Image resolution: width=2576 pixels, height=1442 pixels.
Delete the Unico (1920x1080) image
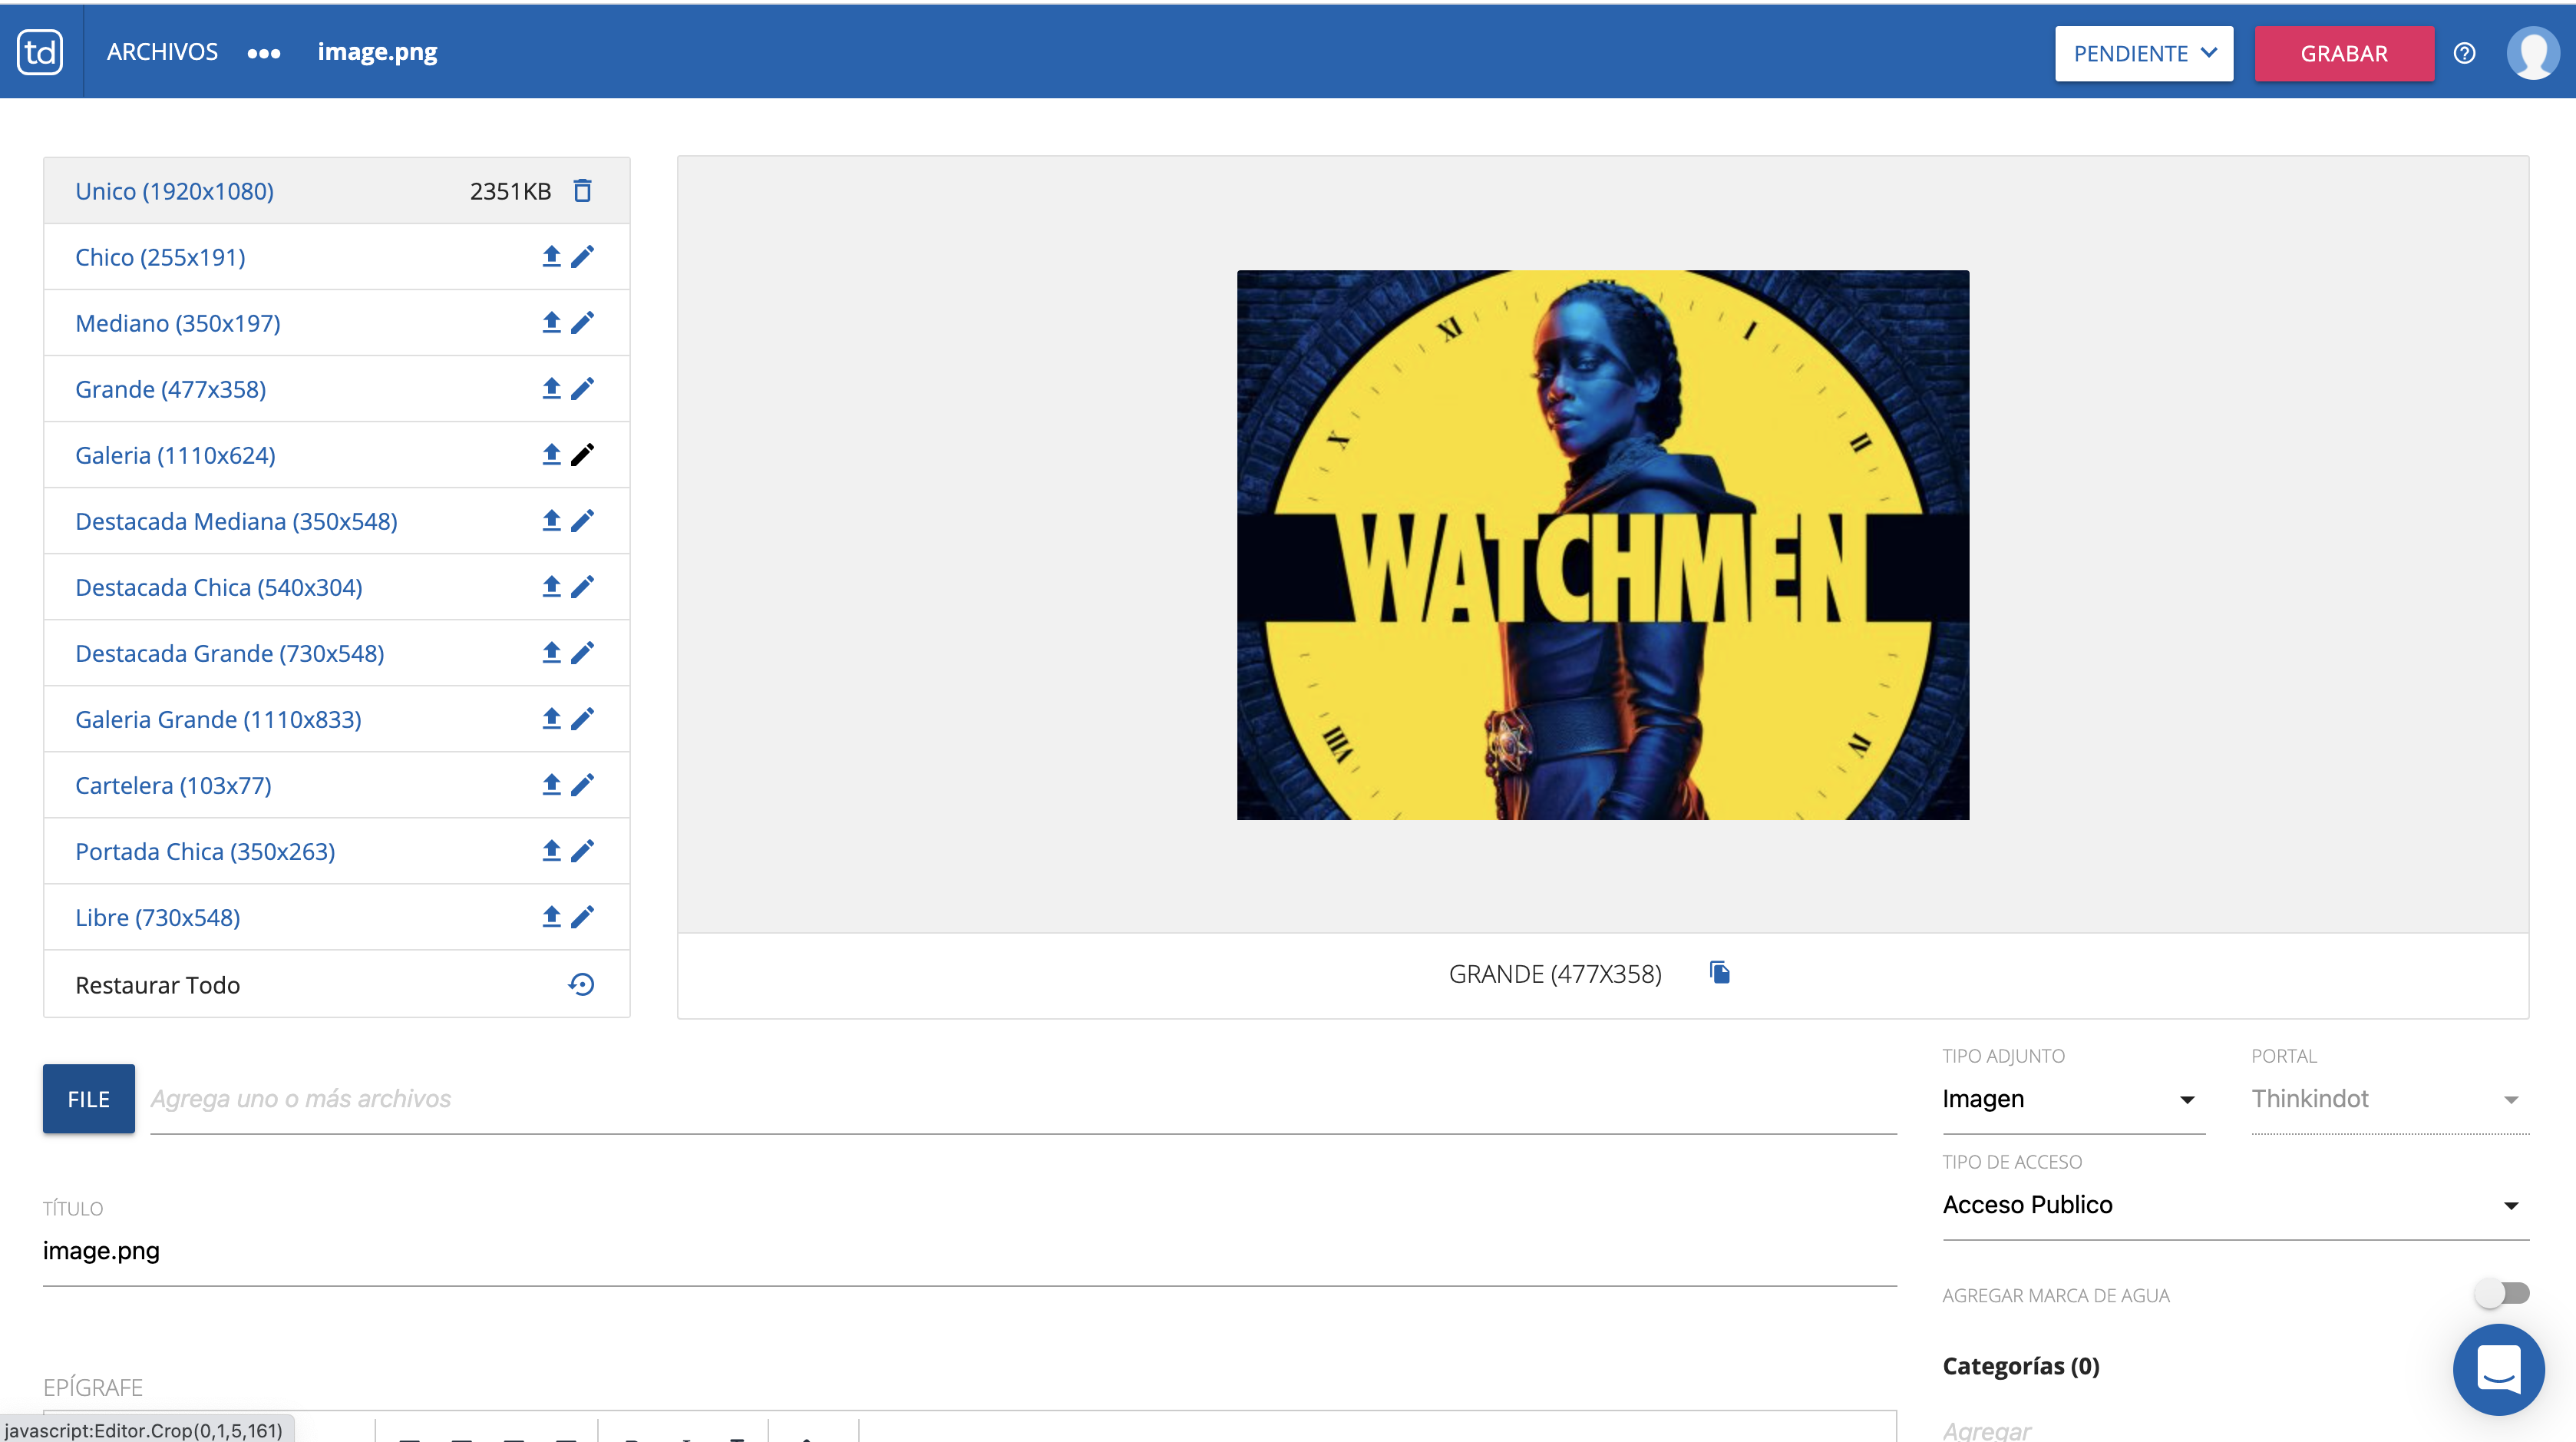click(x=582, y=191)
